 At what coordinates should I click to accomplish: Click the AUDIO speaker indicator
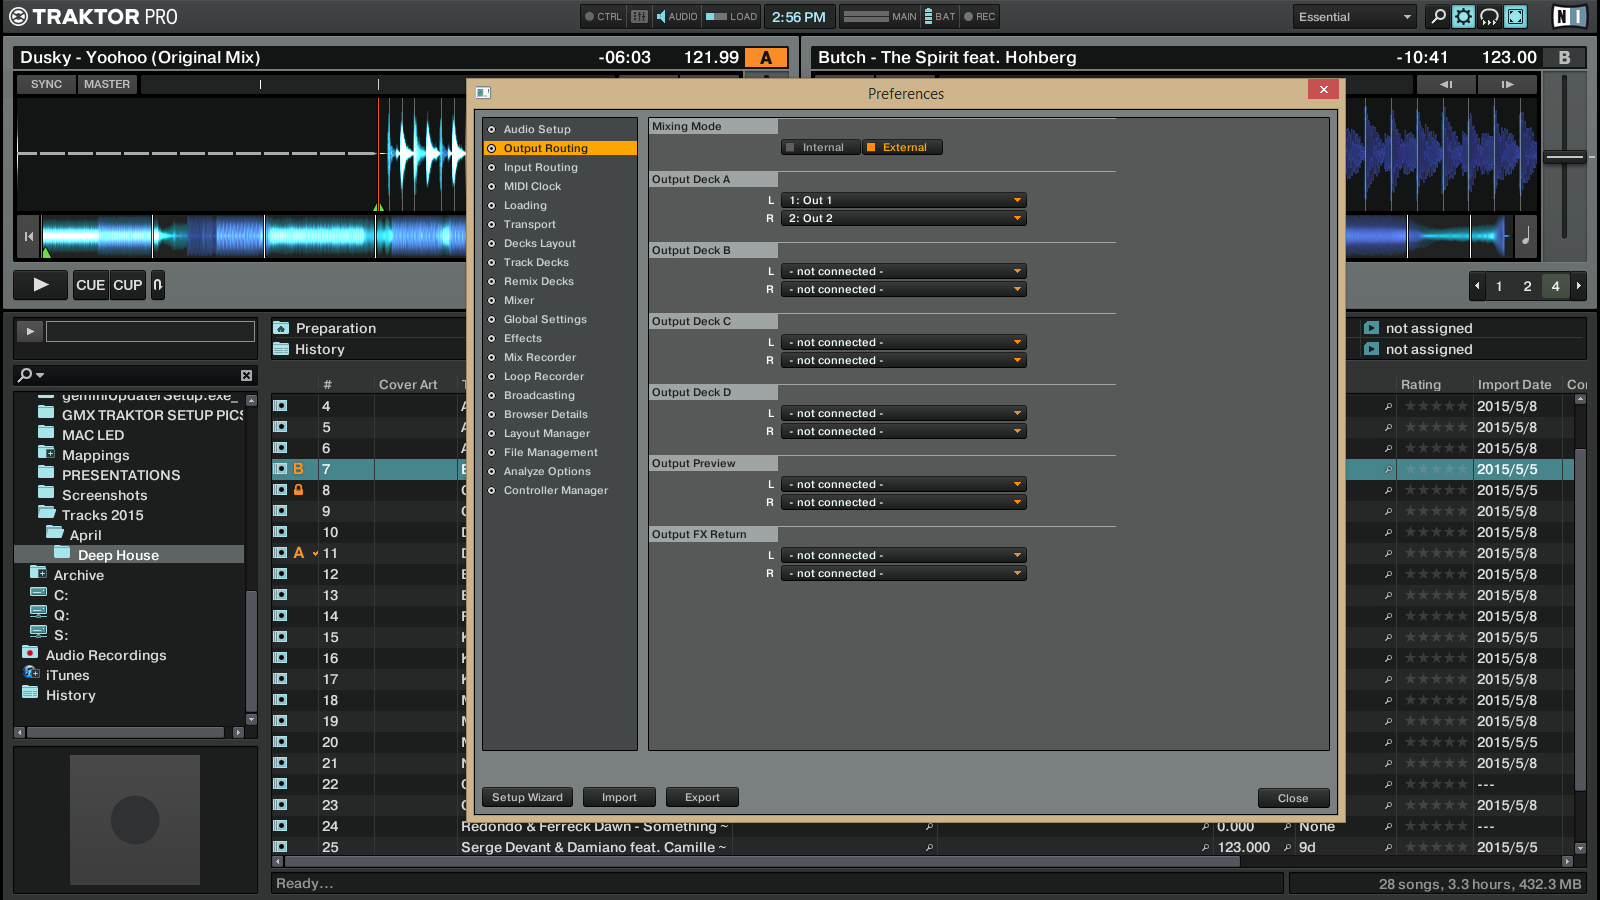point(677,16)
